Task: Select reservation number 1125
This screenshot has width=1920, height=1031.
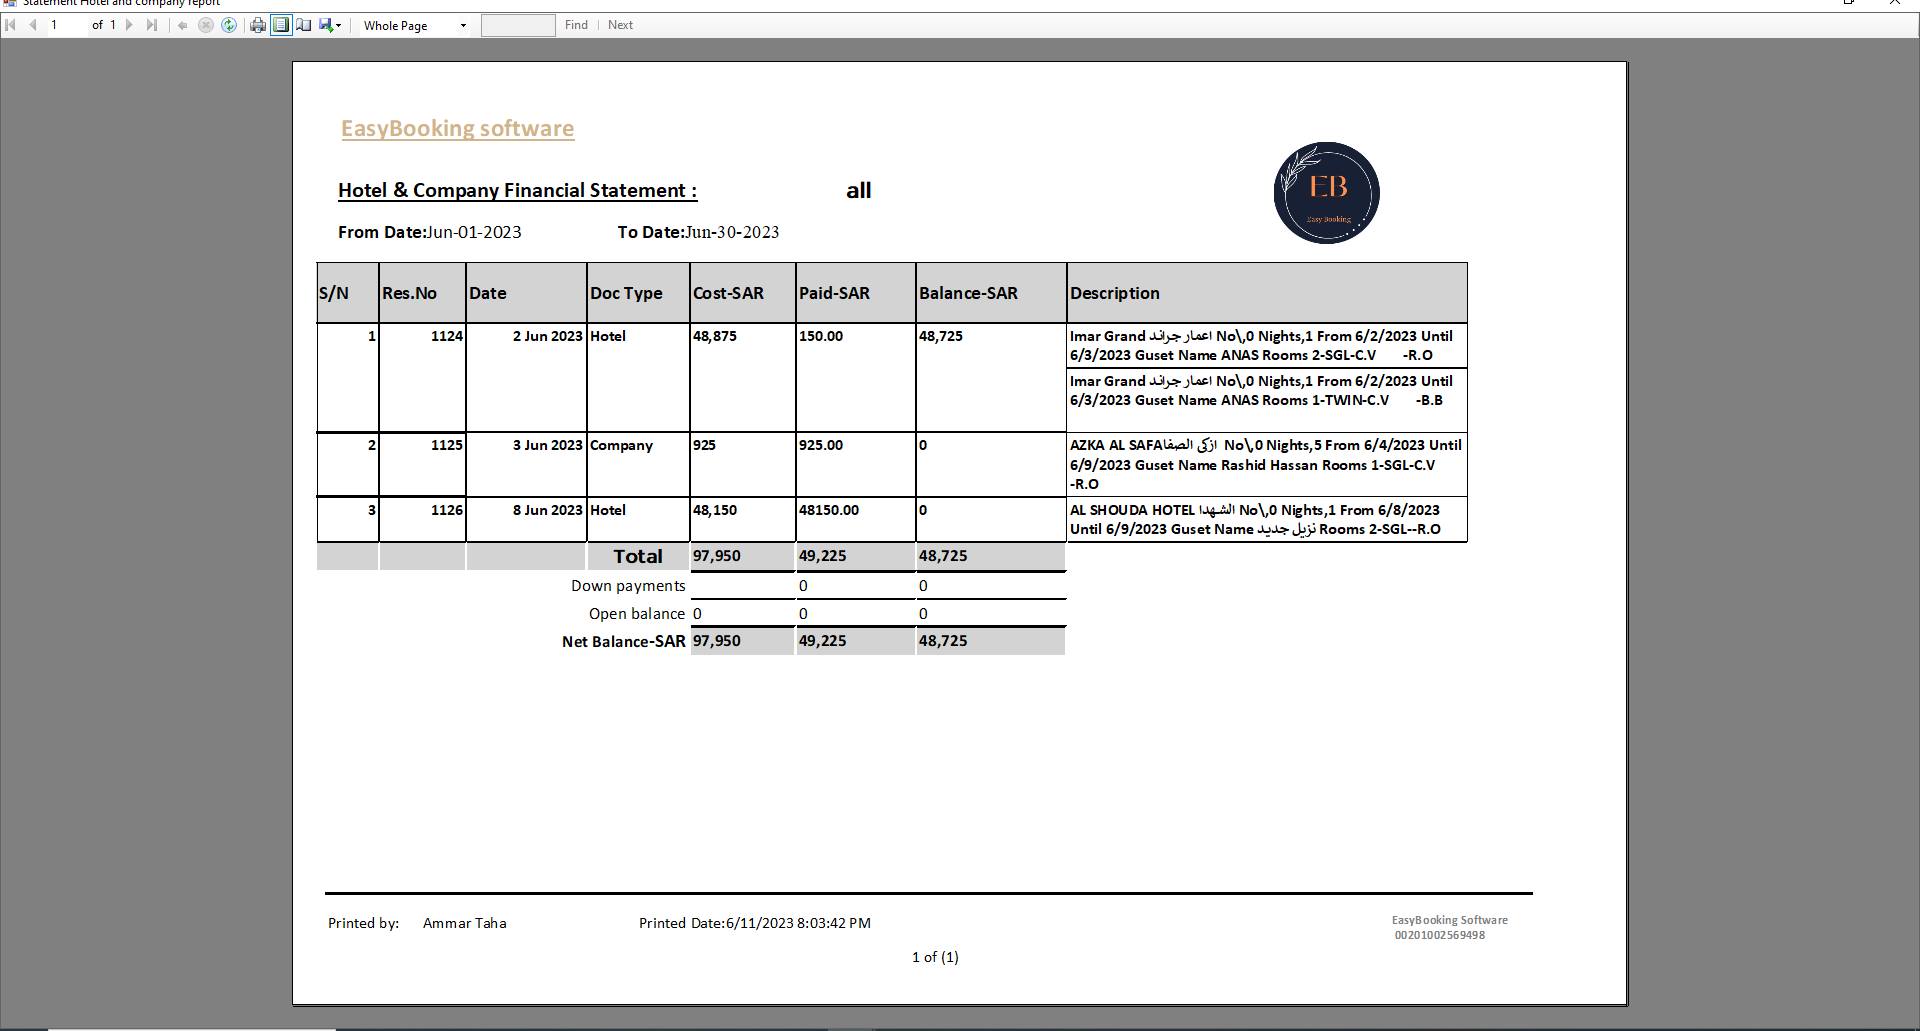Action: pyautogui.click(x=447, y=445)
